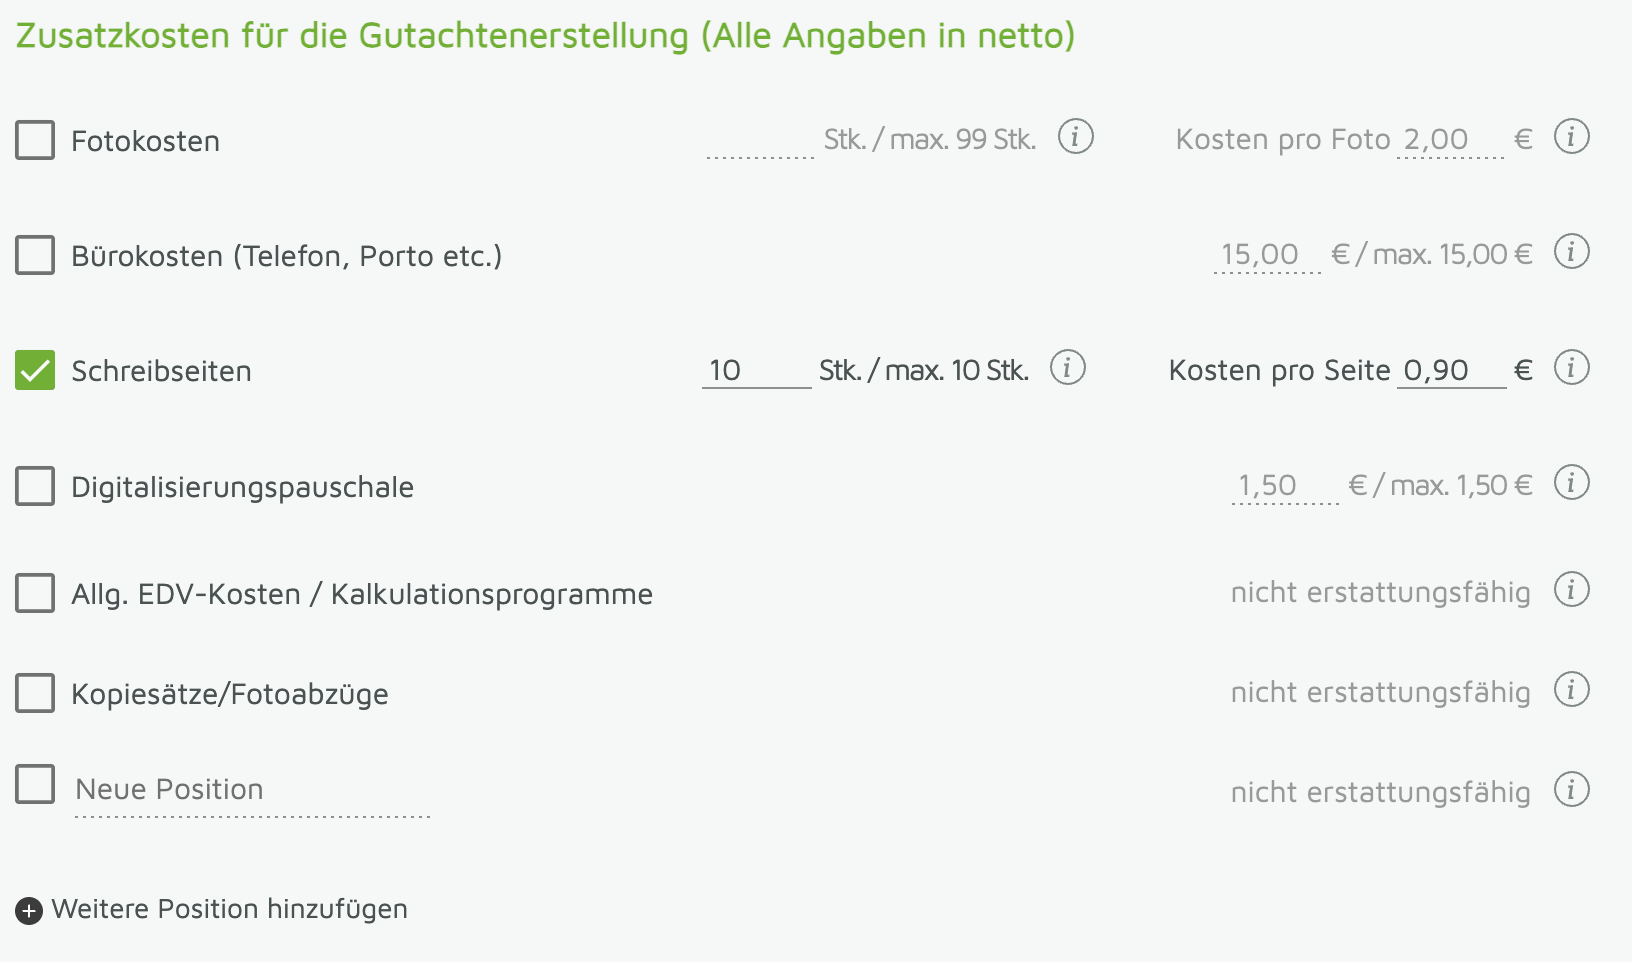Click info icon beside Kosten pro Foto

tap(1571, 136)
